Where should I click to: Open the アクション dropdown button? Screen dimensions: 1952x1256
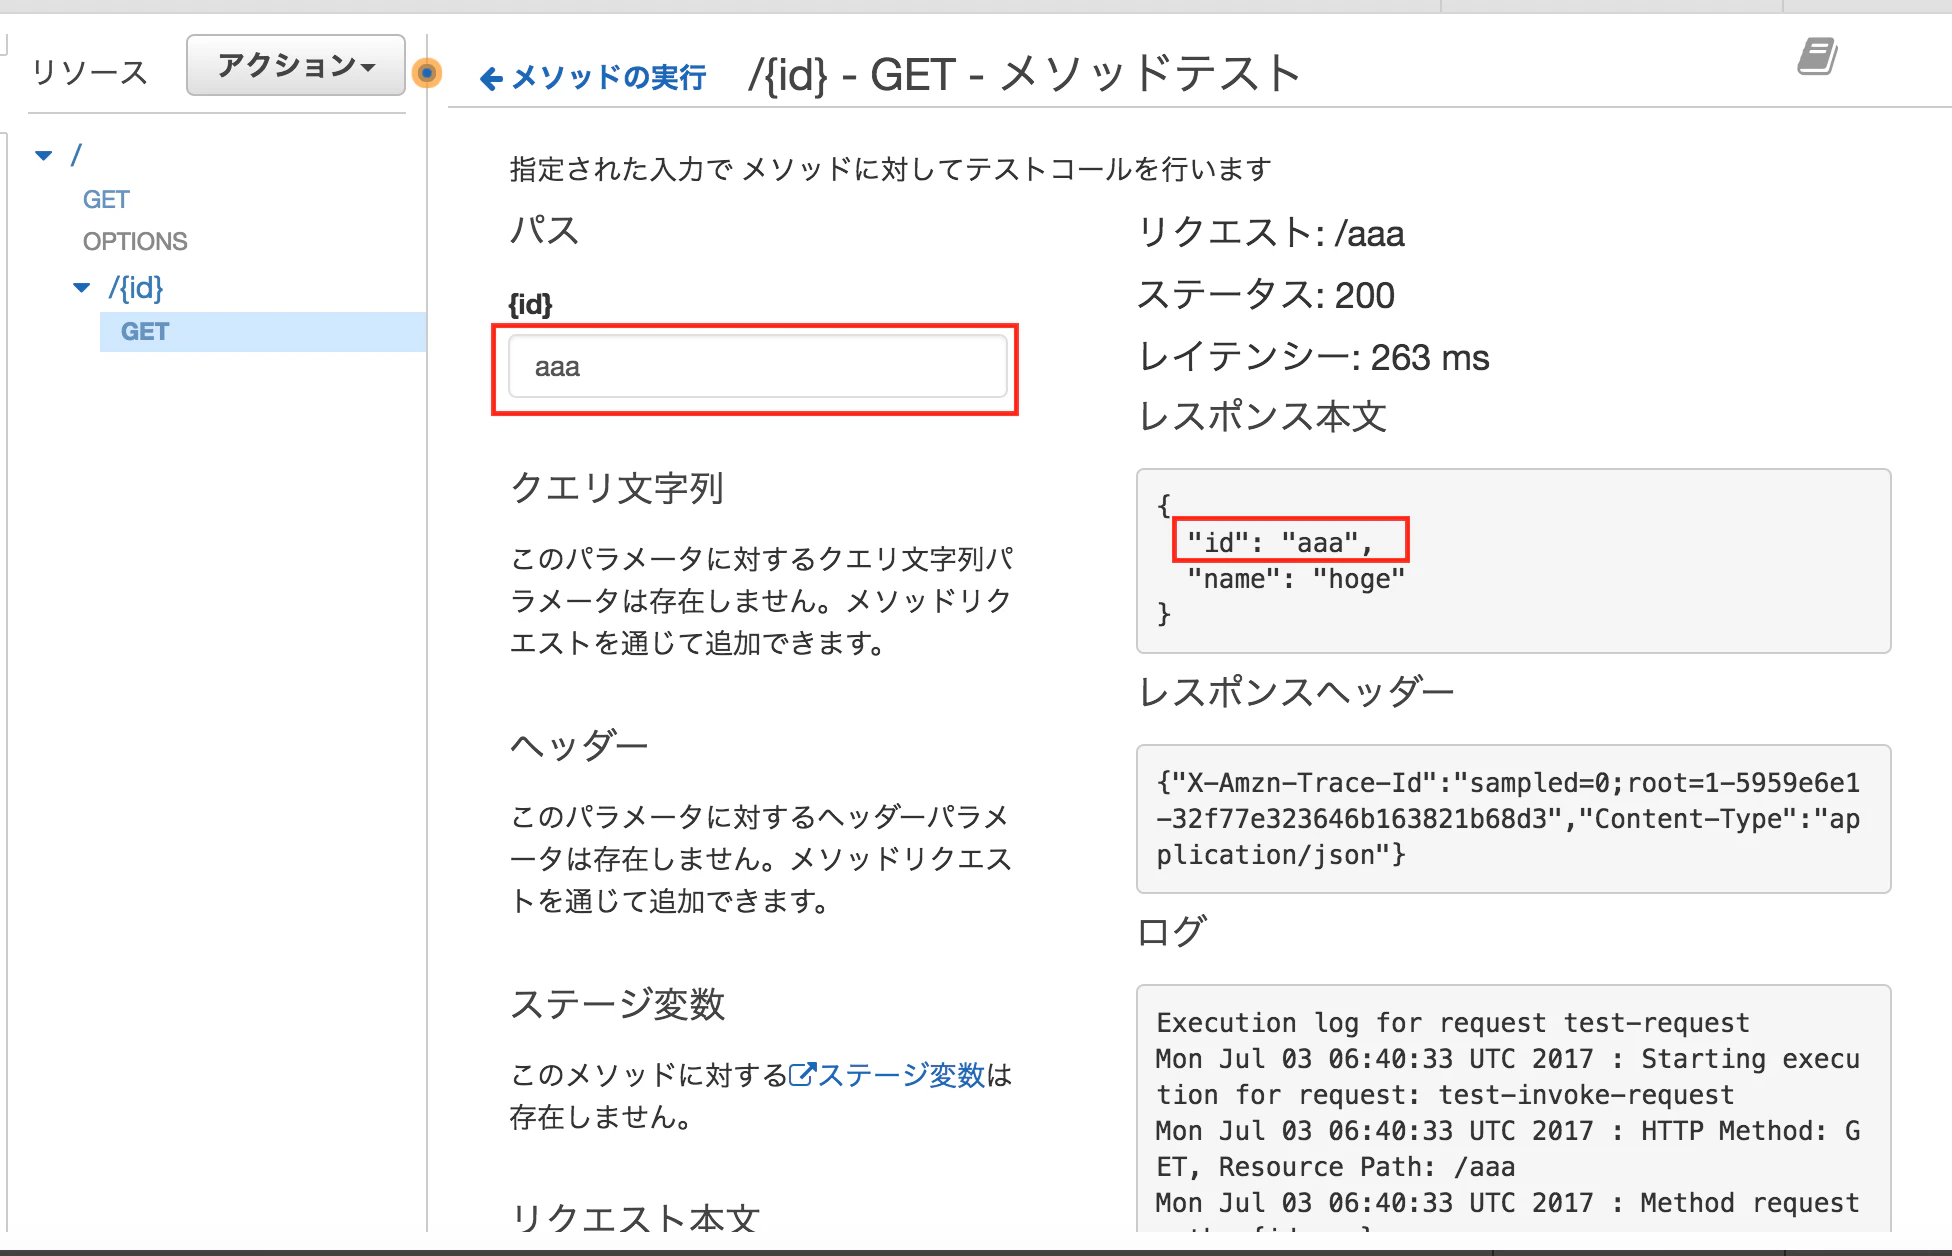[296, 66]
